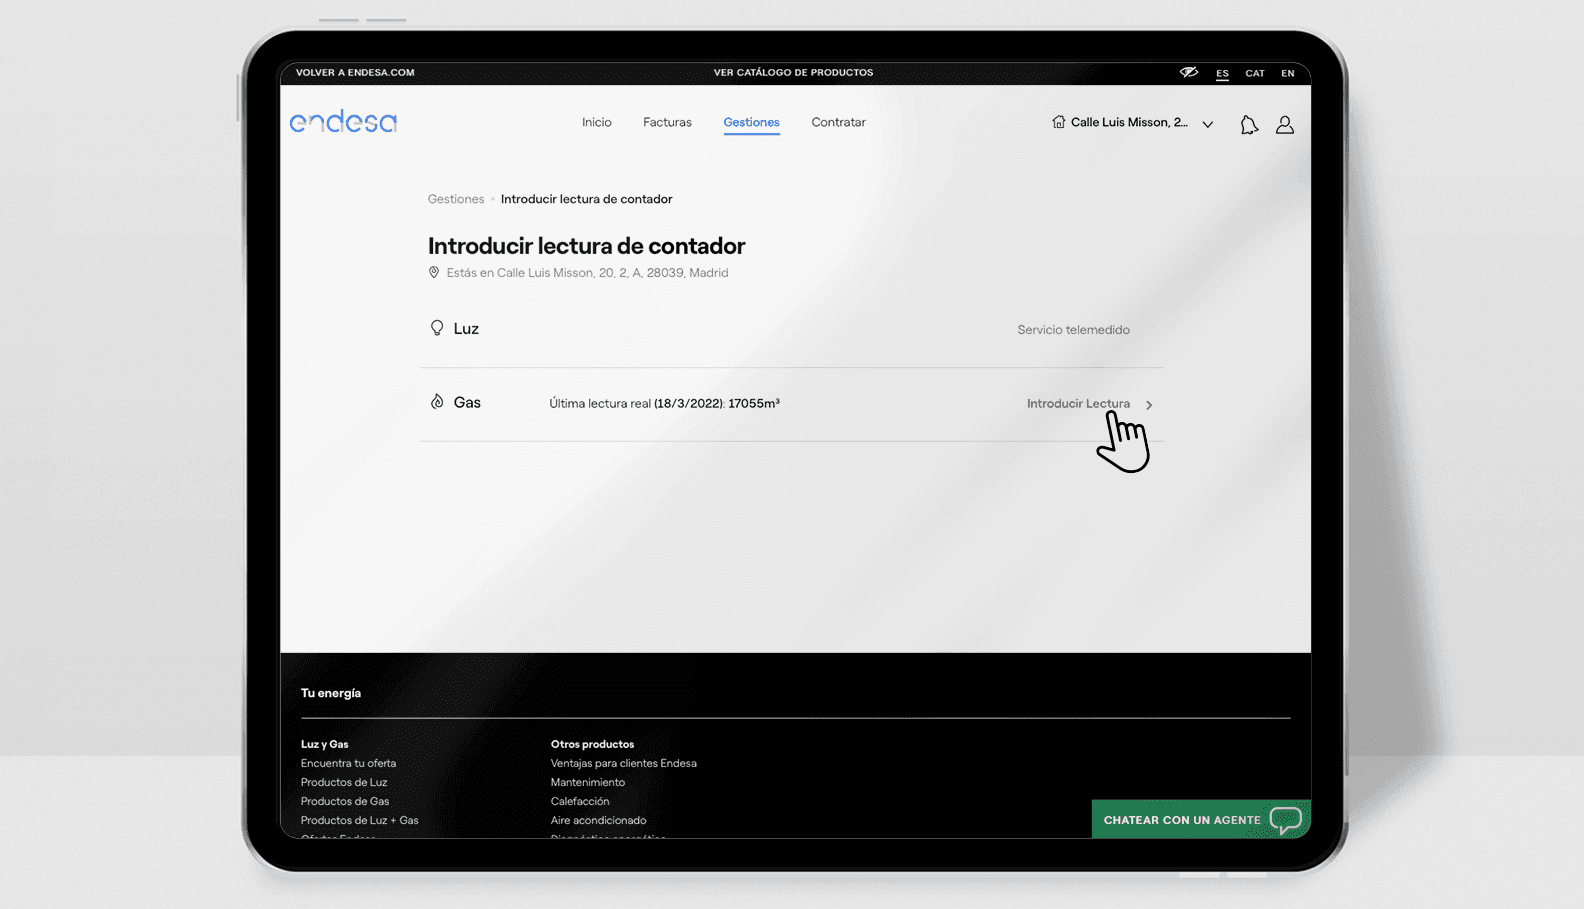Click the Estás en Calle Luis Misson address text

point(587,272)
